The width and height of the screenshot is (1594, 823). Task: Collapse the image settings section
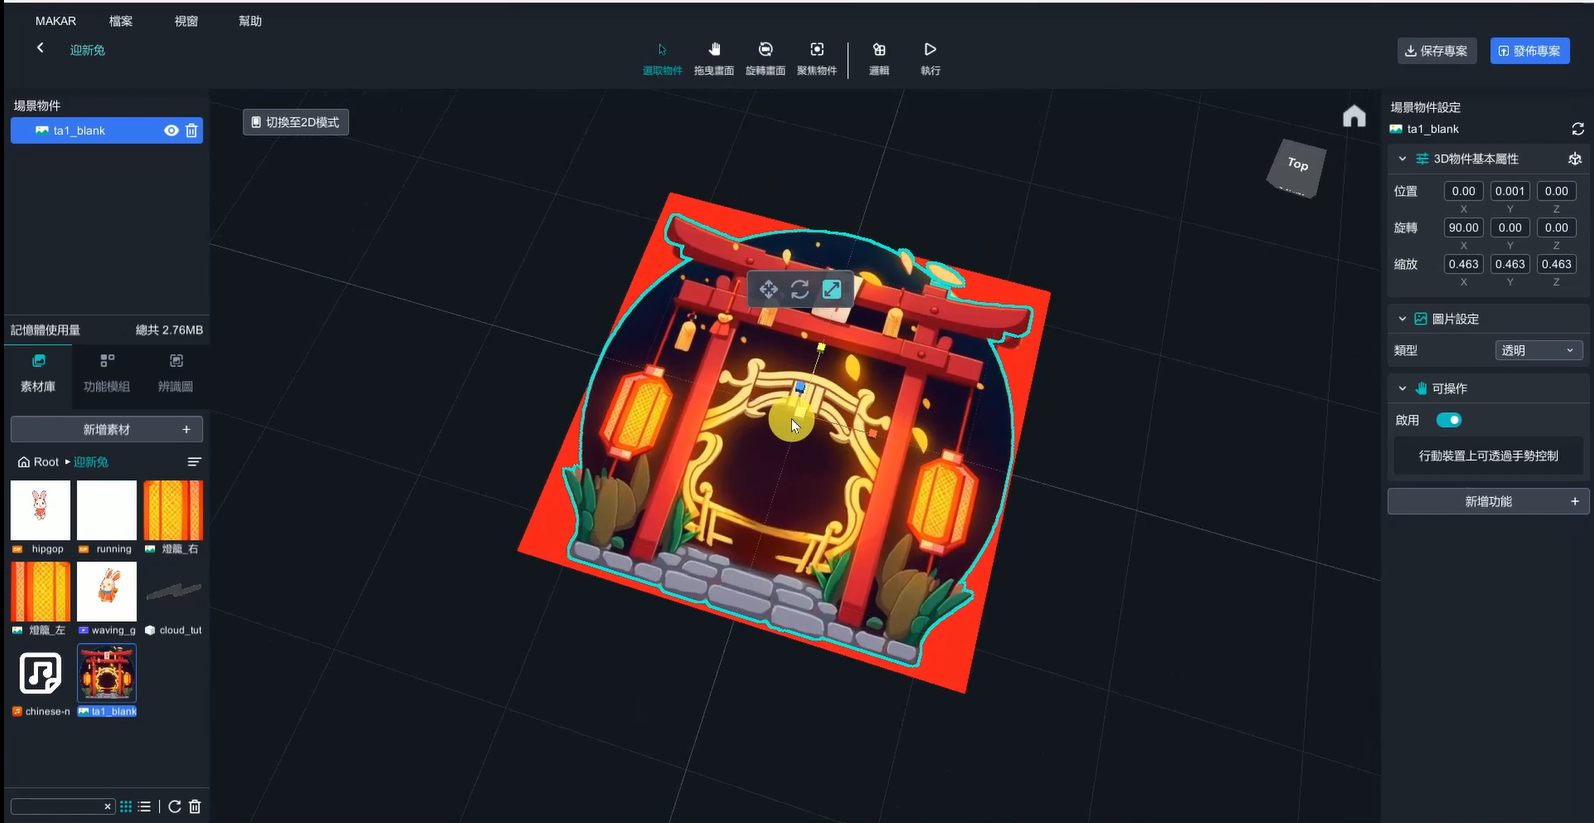pos(1402,319)
